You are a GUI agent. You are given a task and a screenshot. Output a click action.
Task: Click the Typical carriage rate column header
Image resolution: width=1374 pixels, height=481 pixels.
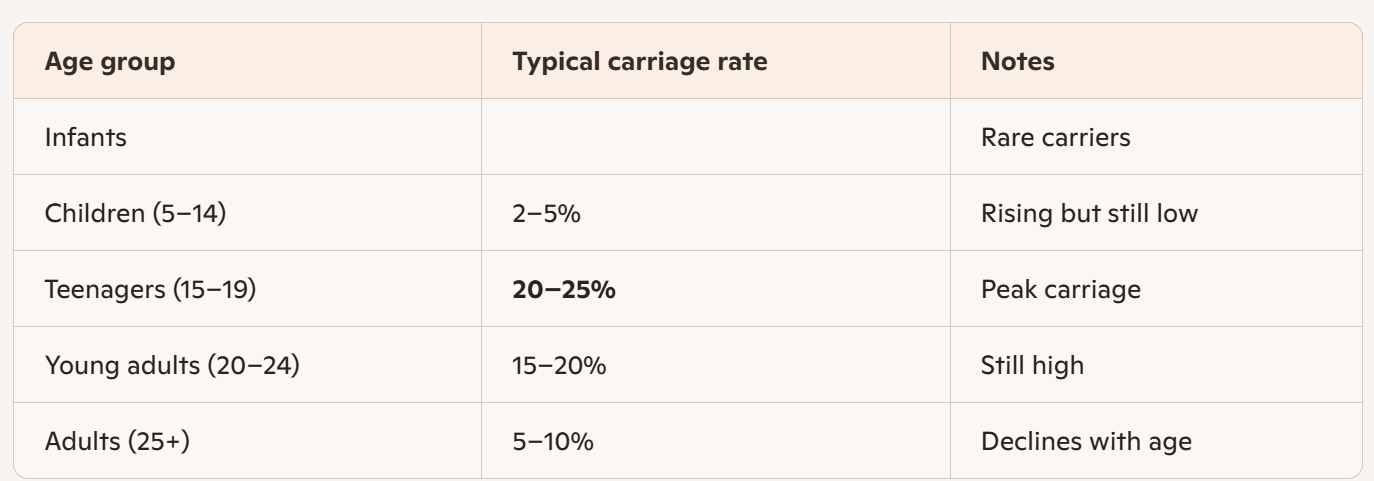point(640,62)
